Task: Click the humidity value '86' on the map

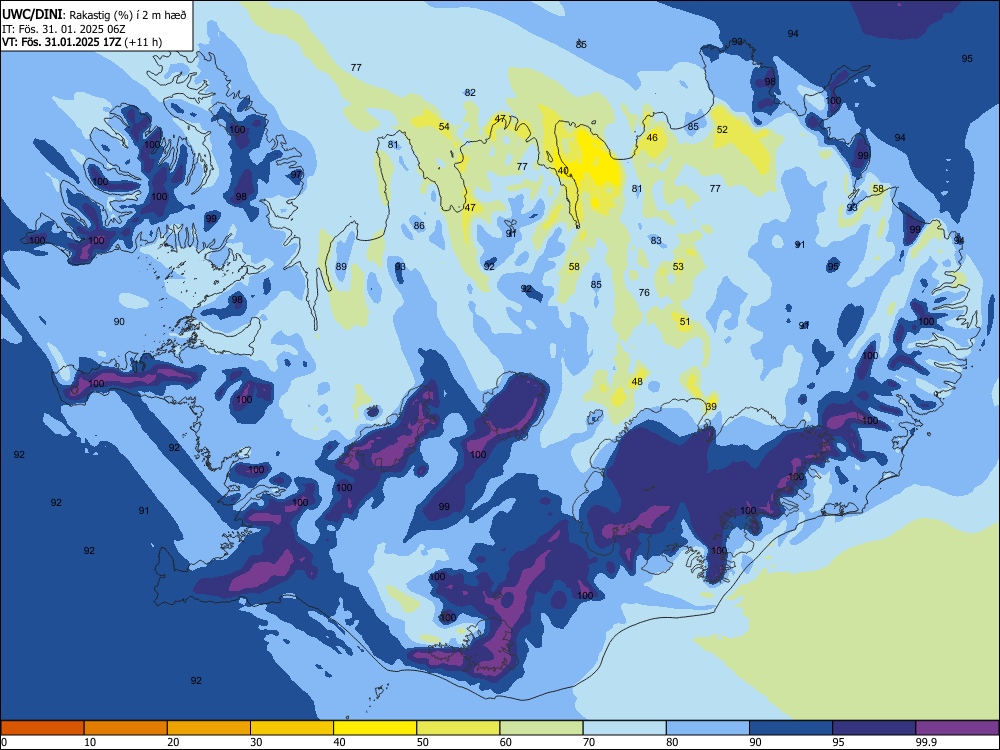Action: point(419,226)
